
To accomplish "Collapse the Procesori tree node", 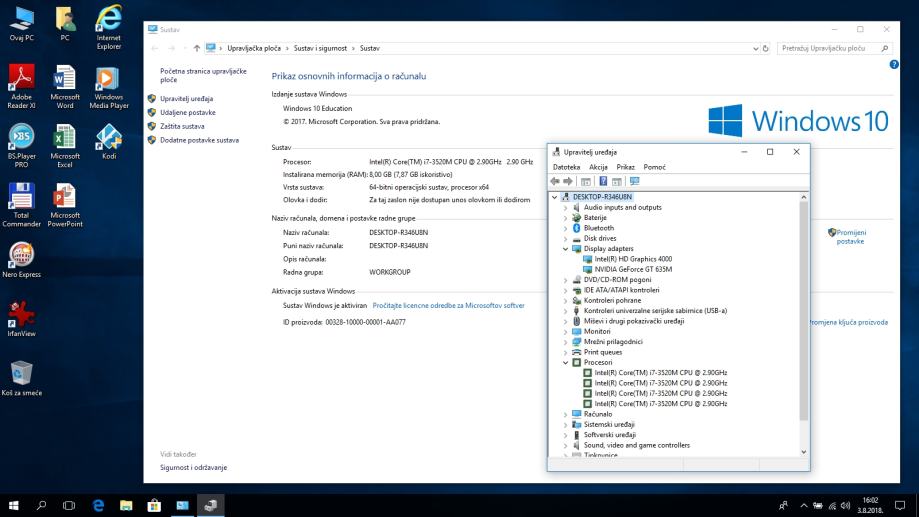I will pos(565,362).
